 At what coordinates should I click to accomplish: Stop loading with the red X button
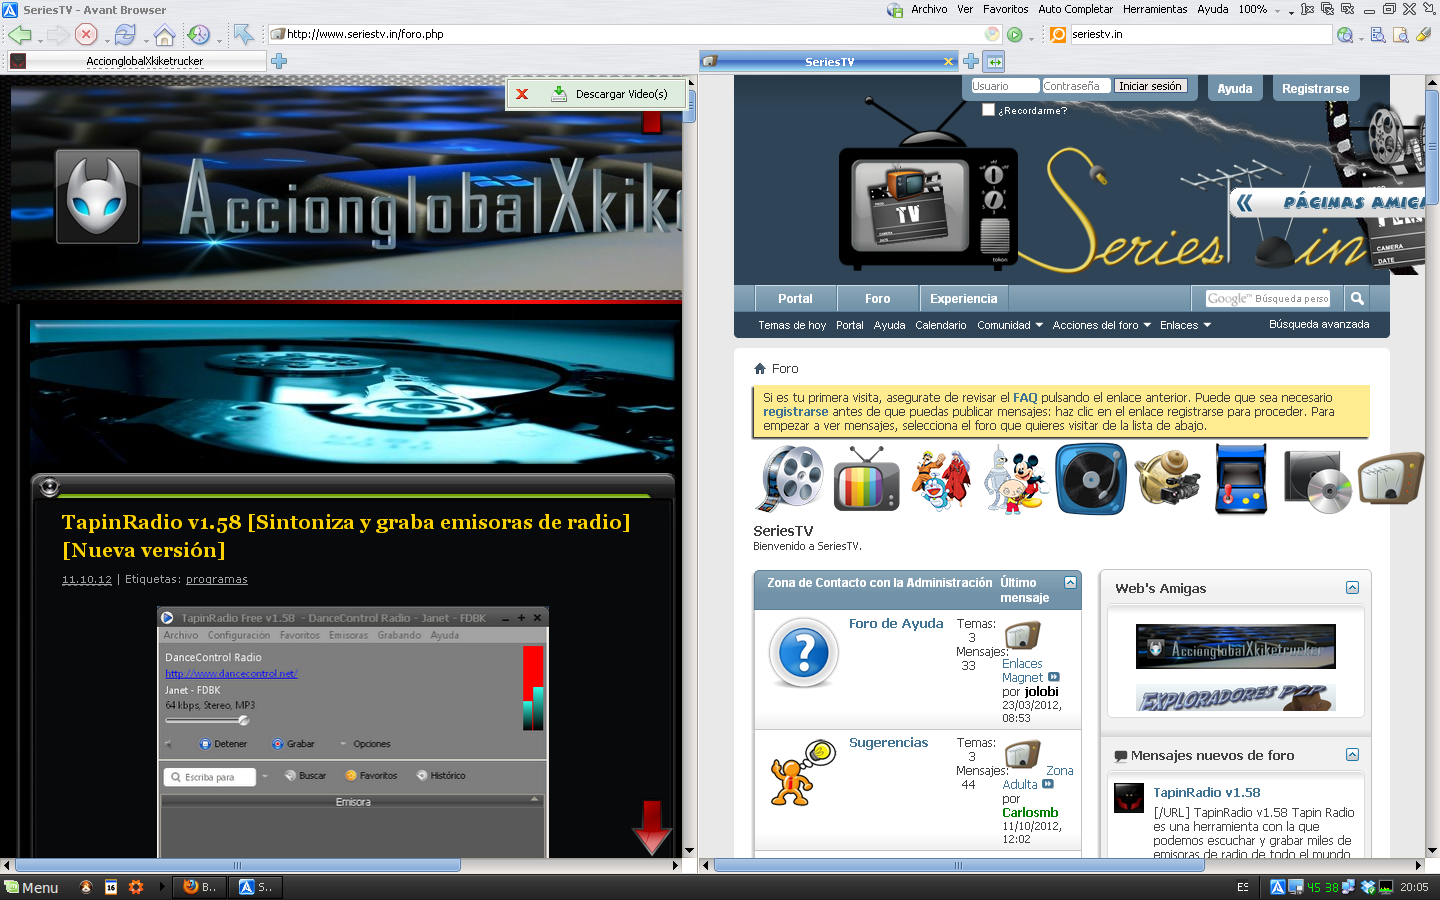coord(86,35)
